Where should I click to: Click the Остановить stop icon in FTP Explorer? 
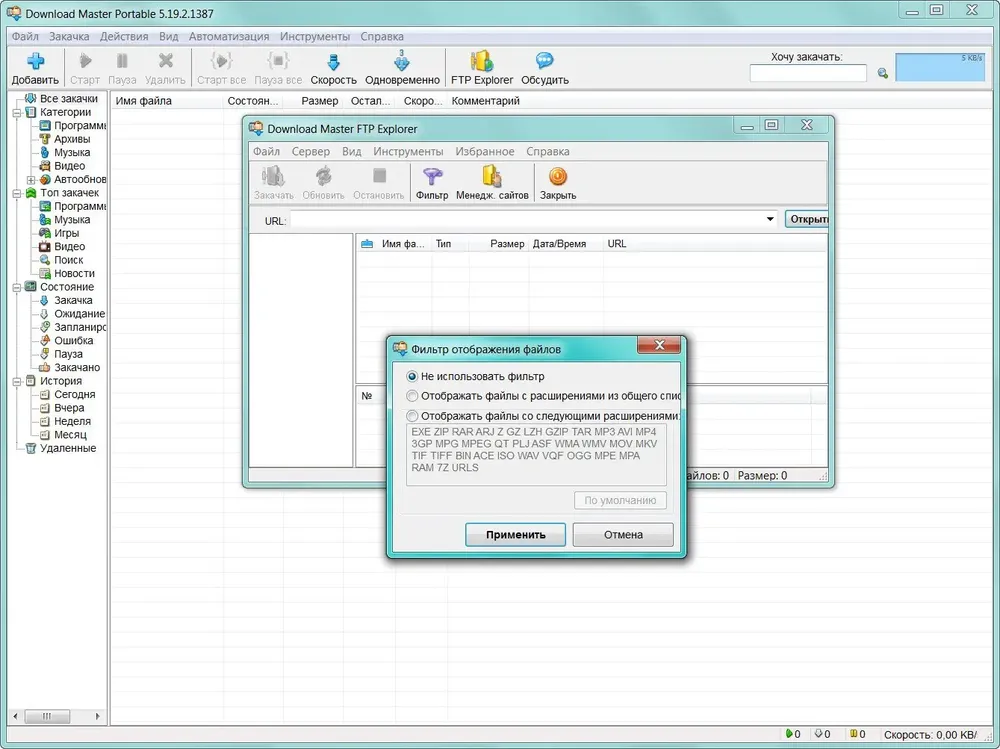(x=379, y=175)
